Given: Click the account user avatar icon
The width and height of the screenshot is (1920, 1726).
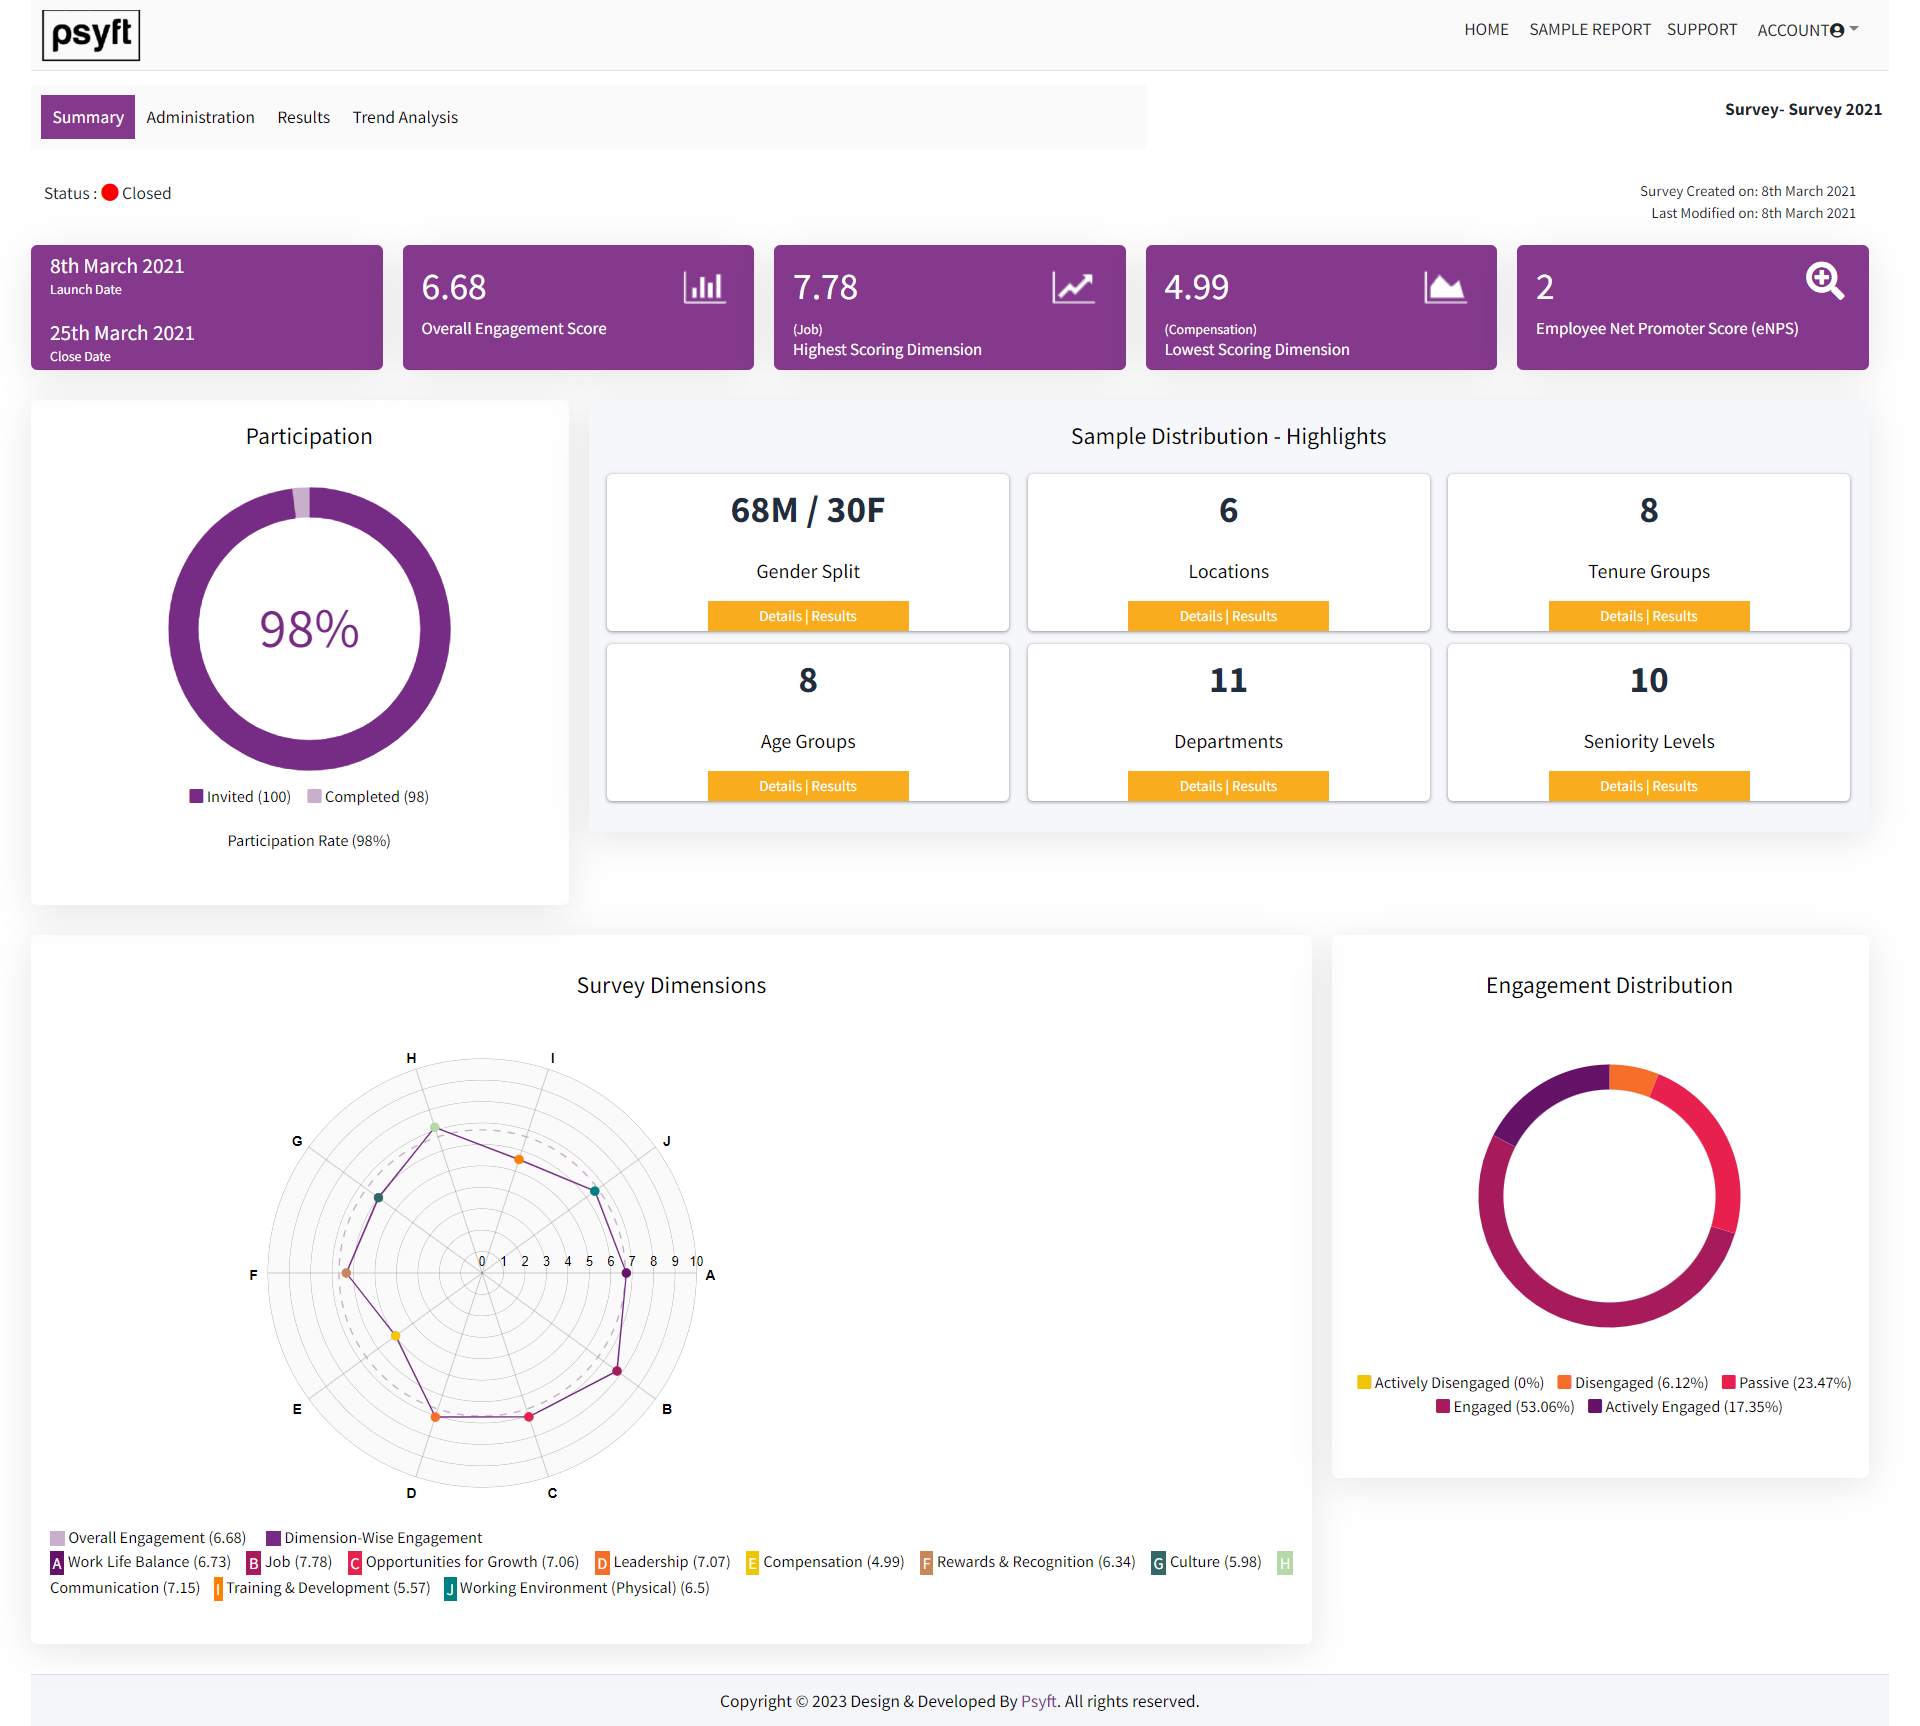Looking at the screenshot, I should pos(1838,29).
